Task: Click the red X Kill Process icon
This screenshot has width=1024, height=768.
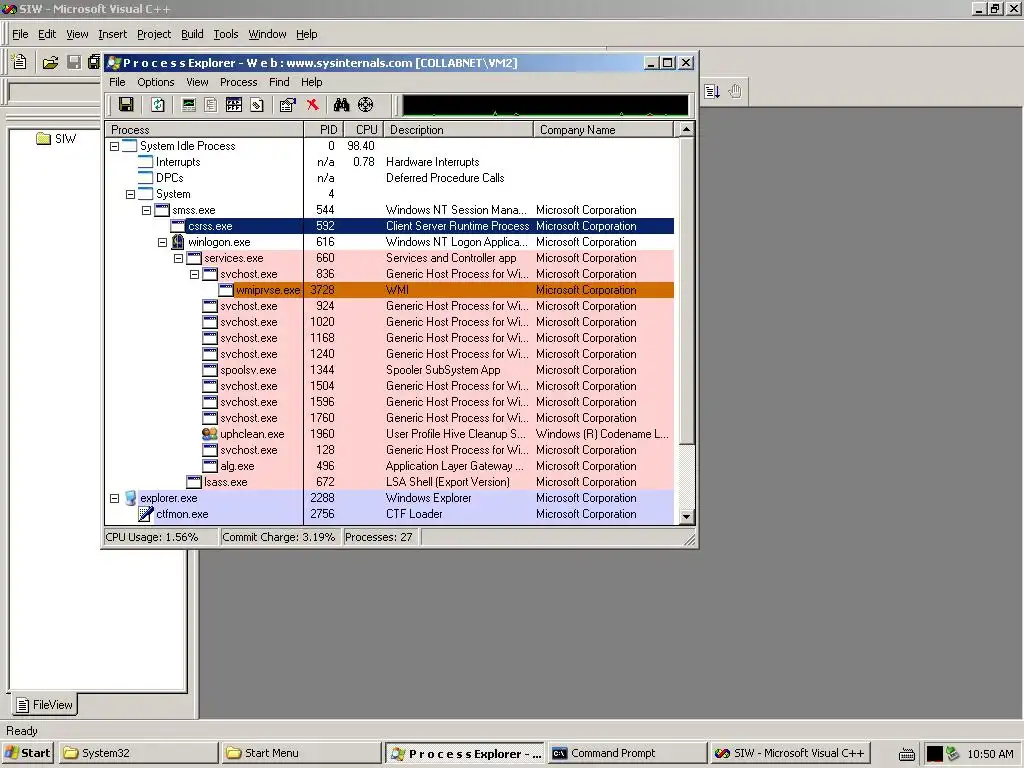Action: point(313,104)
